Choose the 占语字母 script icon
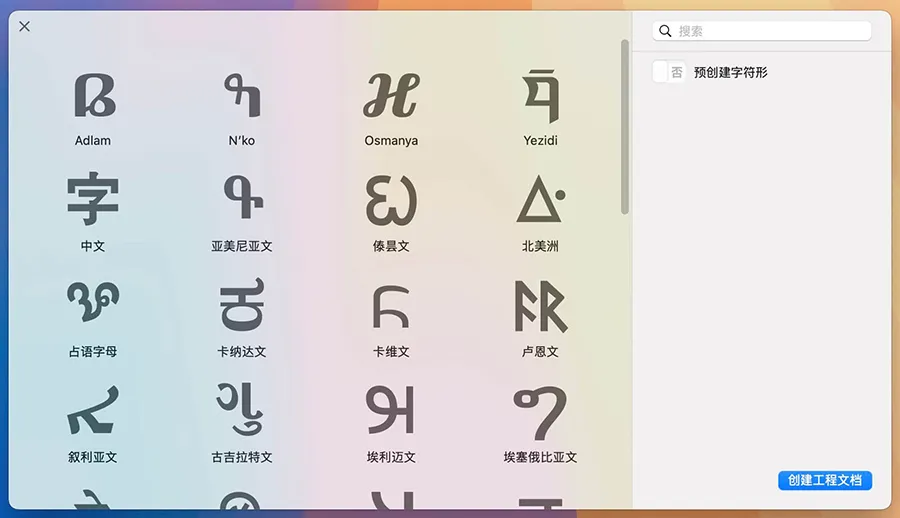900x518 pixels. [93, 306]
